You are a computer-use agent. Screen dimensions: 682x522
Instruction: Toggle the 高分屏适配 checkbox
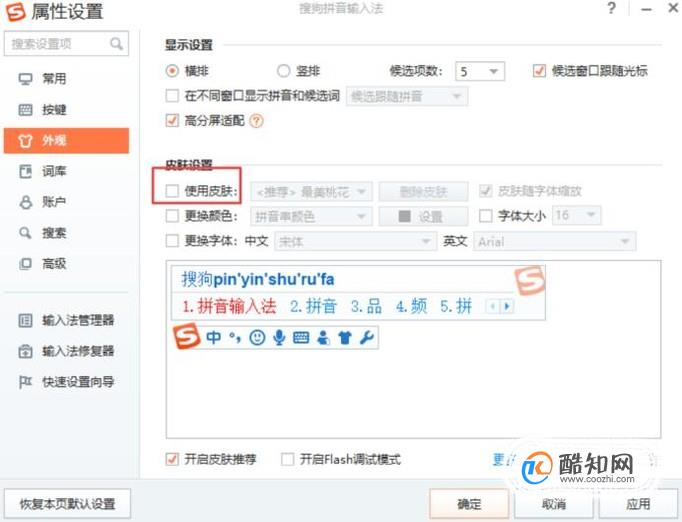coord(172,120)
